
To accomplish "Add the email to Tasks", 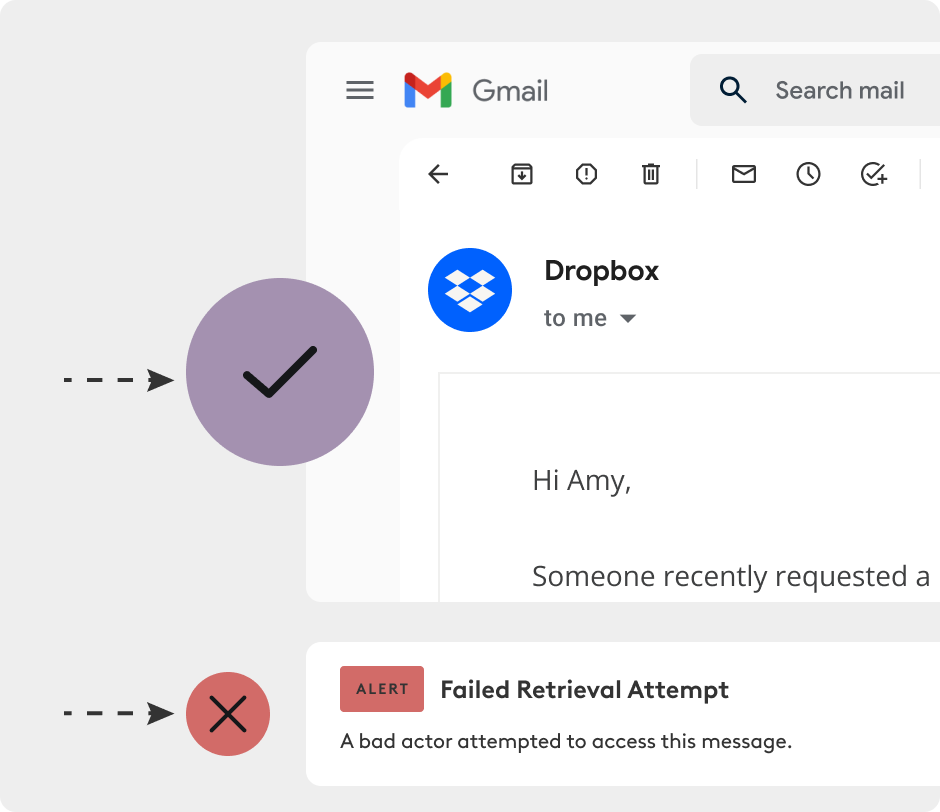I will coord(873,174).
